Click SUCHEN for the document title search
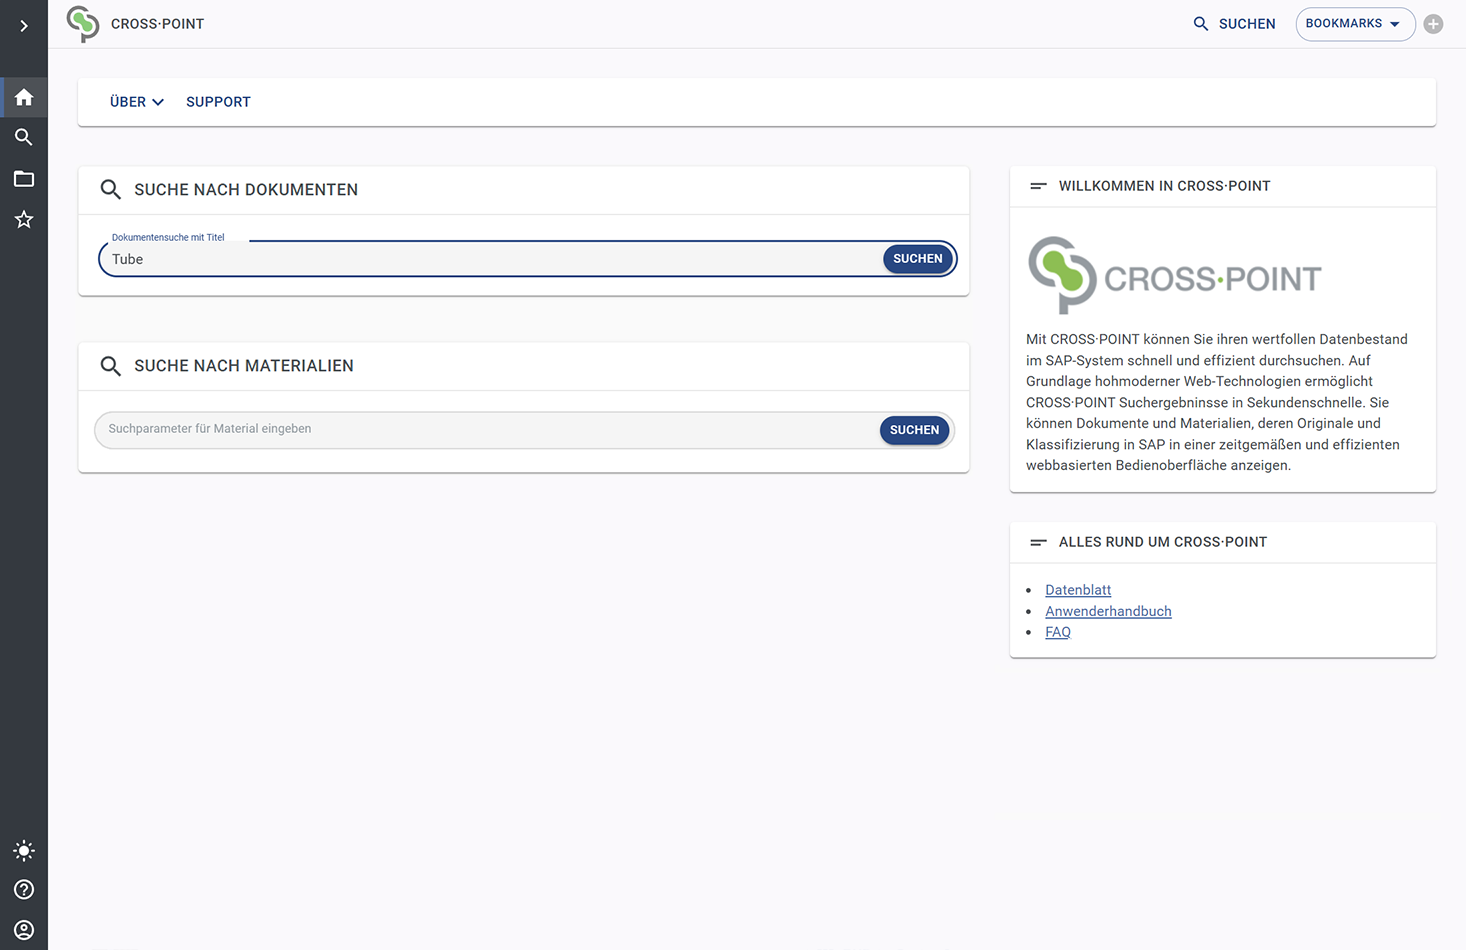The width and height of the screenshot is (1466, 950). tap(916, 258)
